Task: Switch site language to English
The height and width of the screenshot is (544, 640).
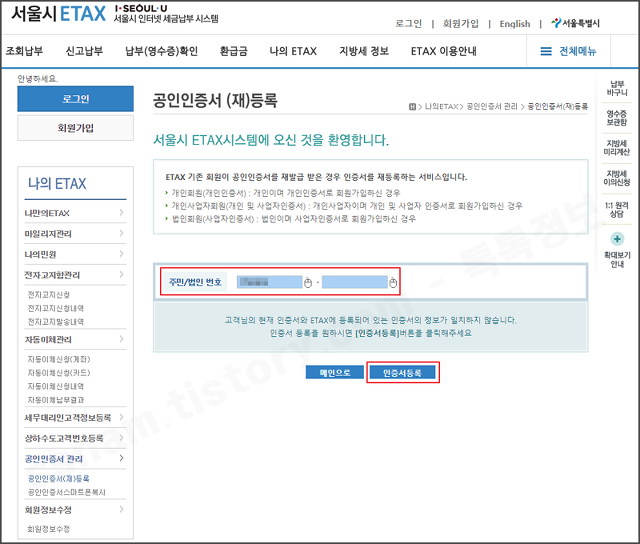Action: pyautogui.click(x=515, y=24)
